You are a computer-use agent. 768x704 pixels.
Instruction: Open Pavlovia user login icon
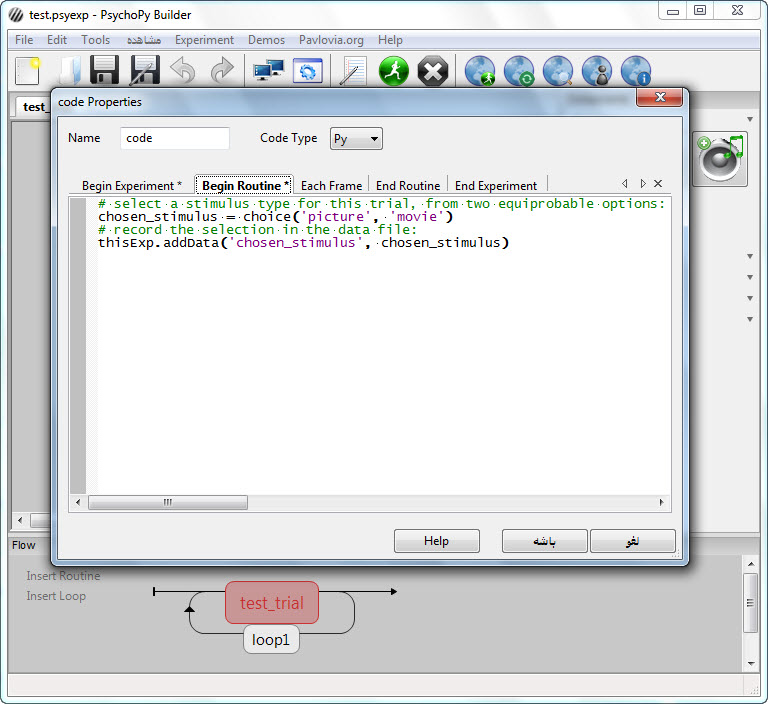(x=597, y=71)
